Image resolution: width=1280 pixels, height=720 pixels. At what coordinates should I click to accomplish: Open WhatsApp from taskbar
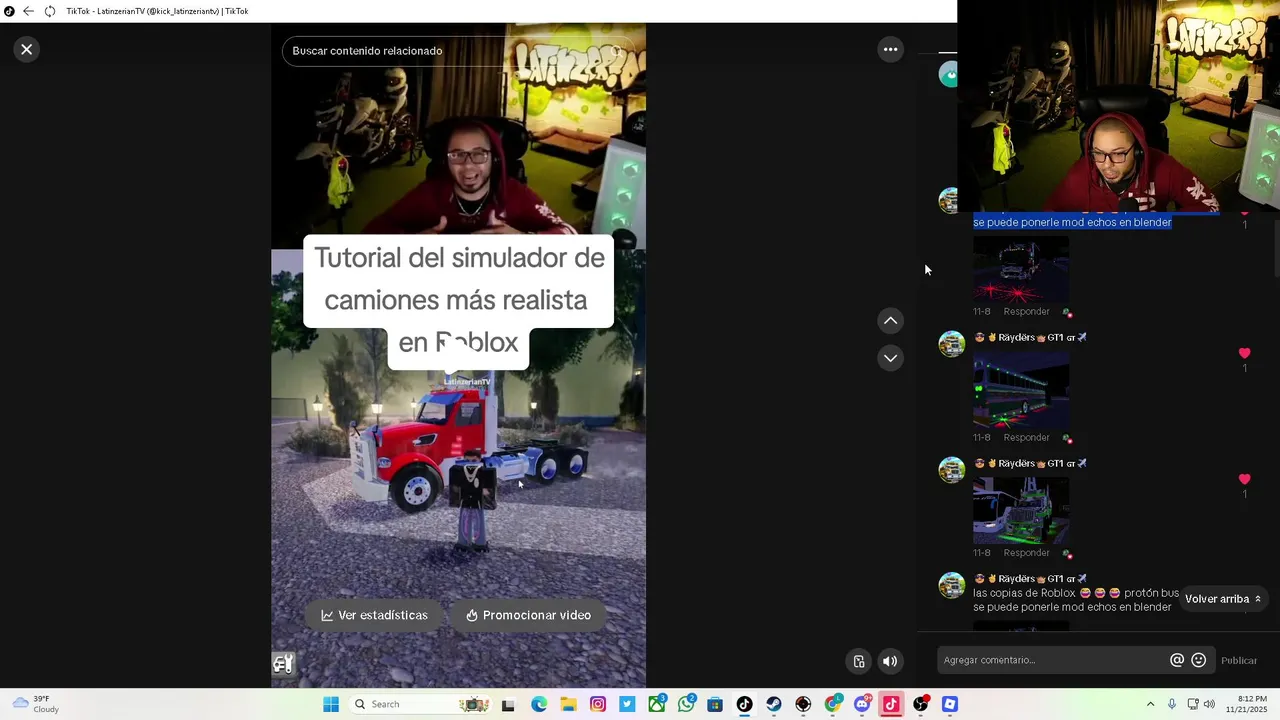pyautogui.click(x=686, y=705)
